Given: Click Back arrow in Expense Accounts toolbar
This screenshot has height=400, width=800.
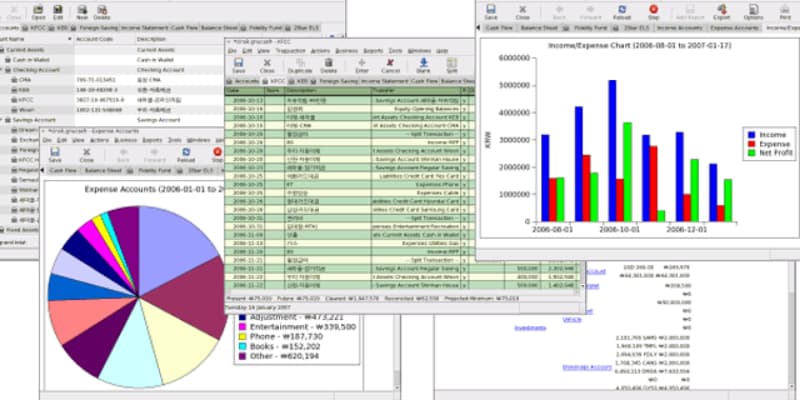Looking at the screenshot, I should tap(123, 154).
